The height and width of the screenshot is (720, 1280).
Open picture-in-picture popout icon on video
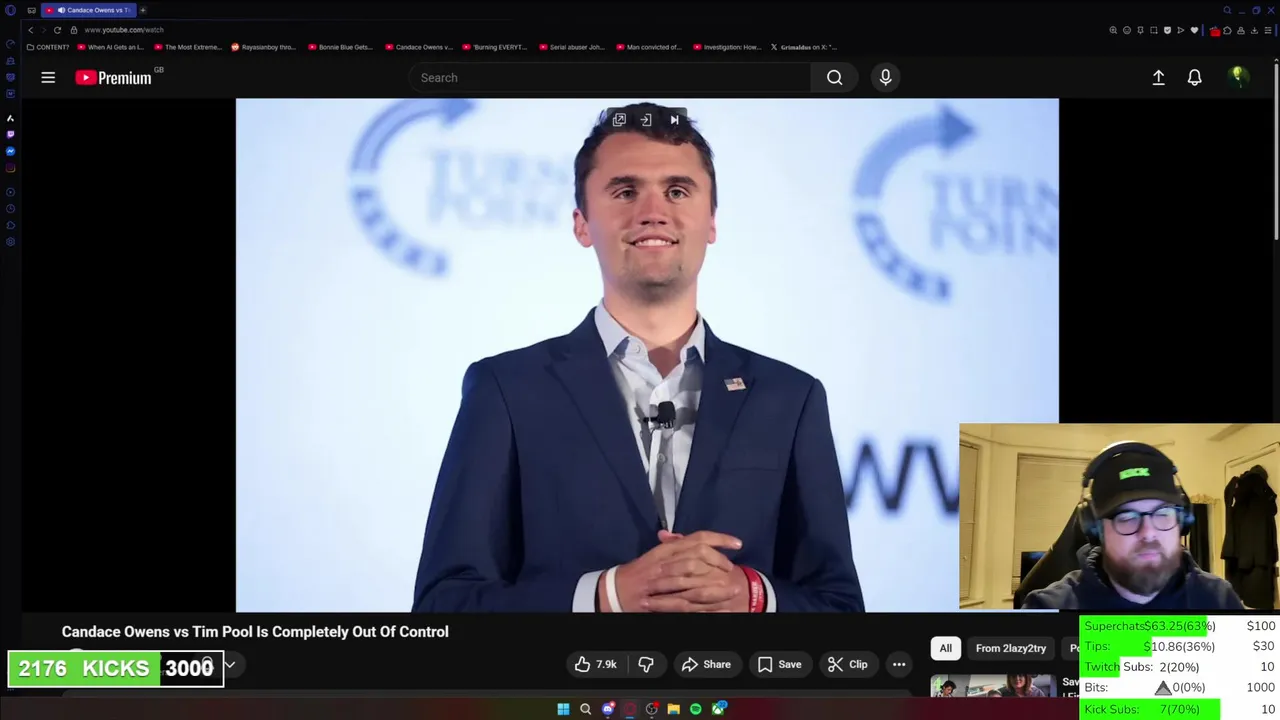[x=619, y=120]
